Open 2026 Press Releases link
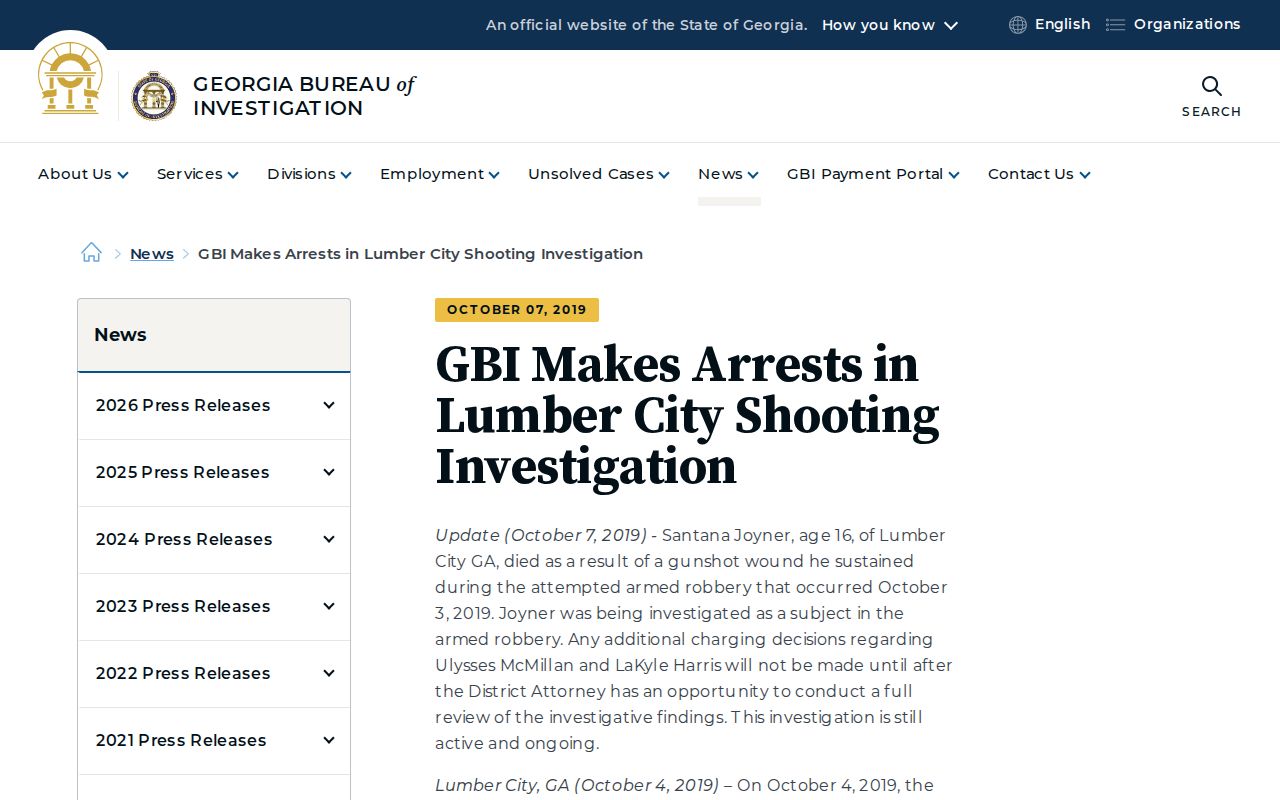The image size is (1280, 800). click(183, 405)
